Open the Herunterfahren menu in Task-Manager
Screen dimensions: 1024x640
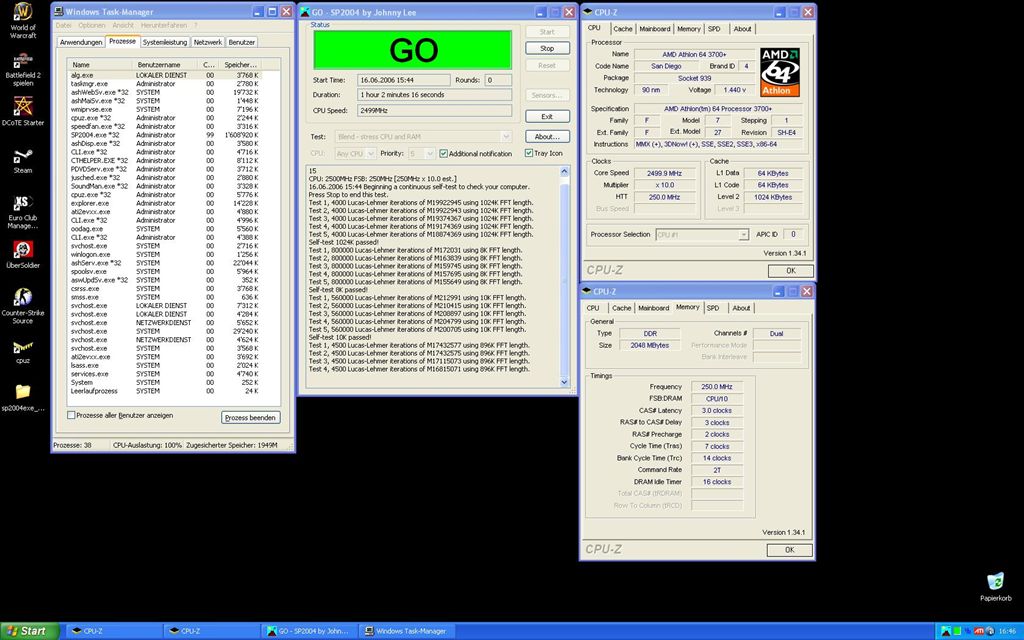(164, 25)
